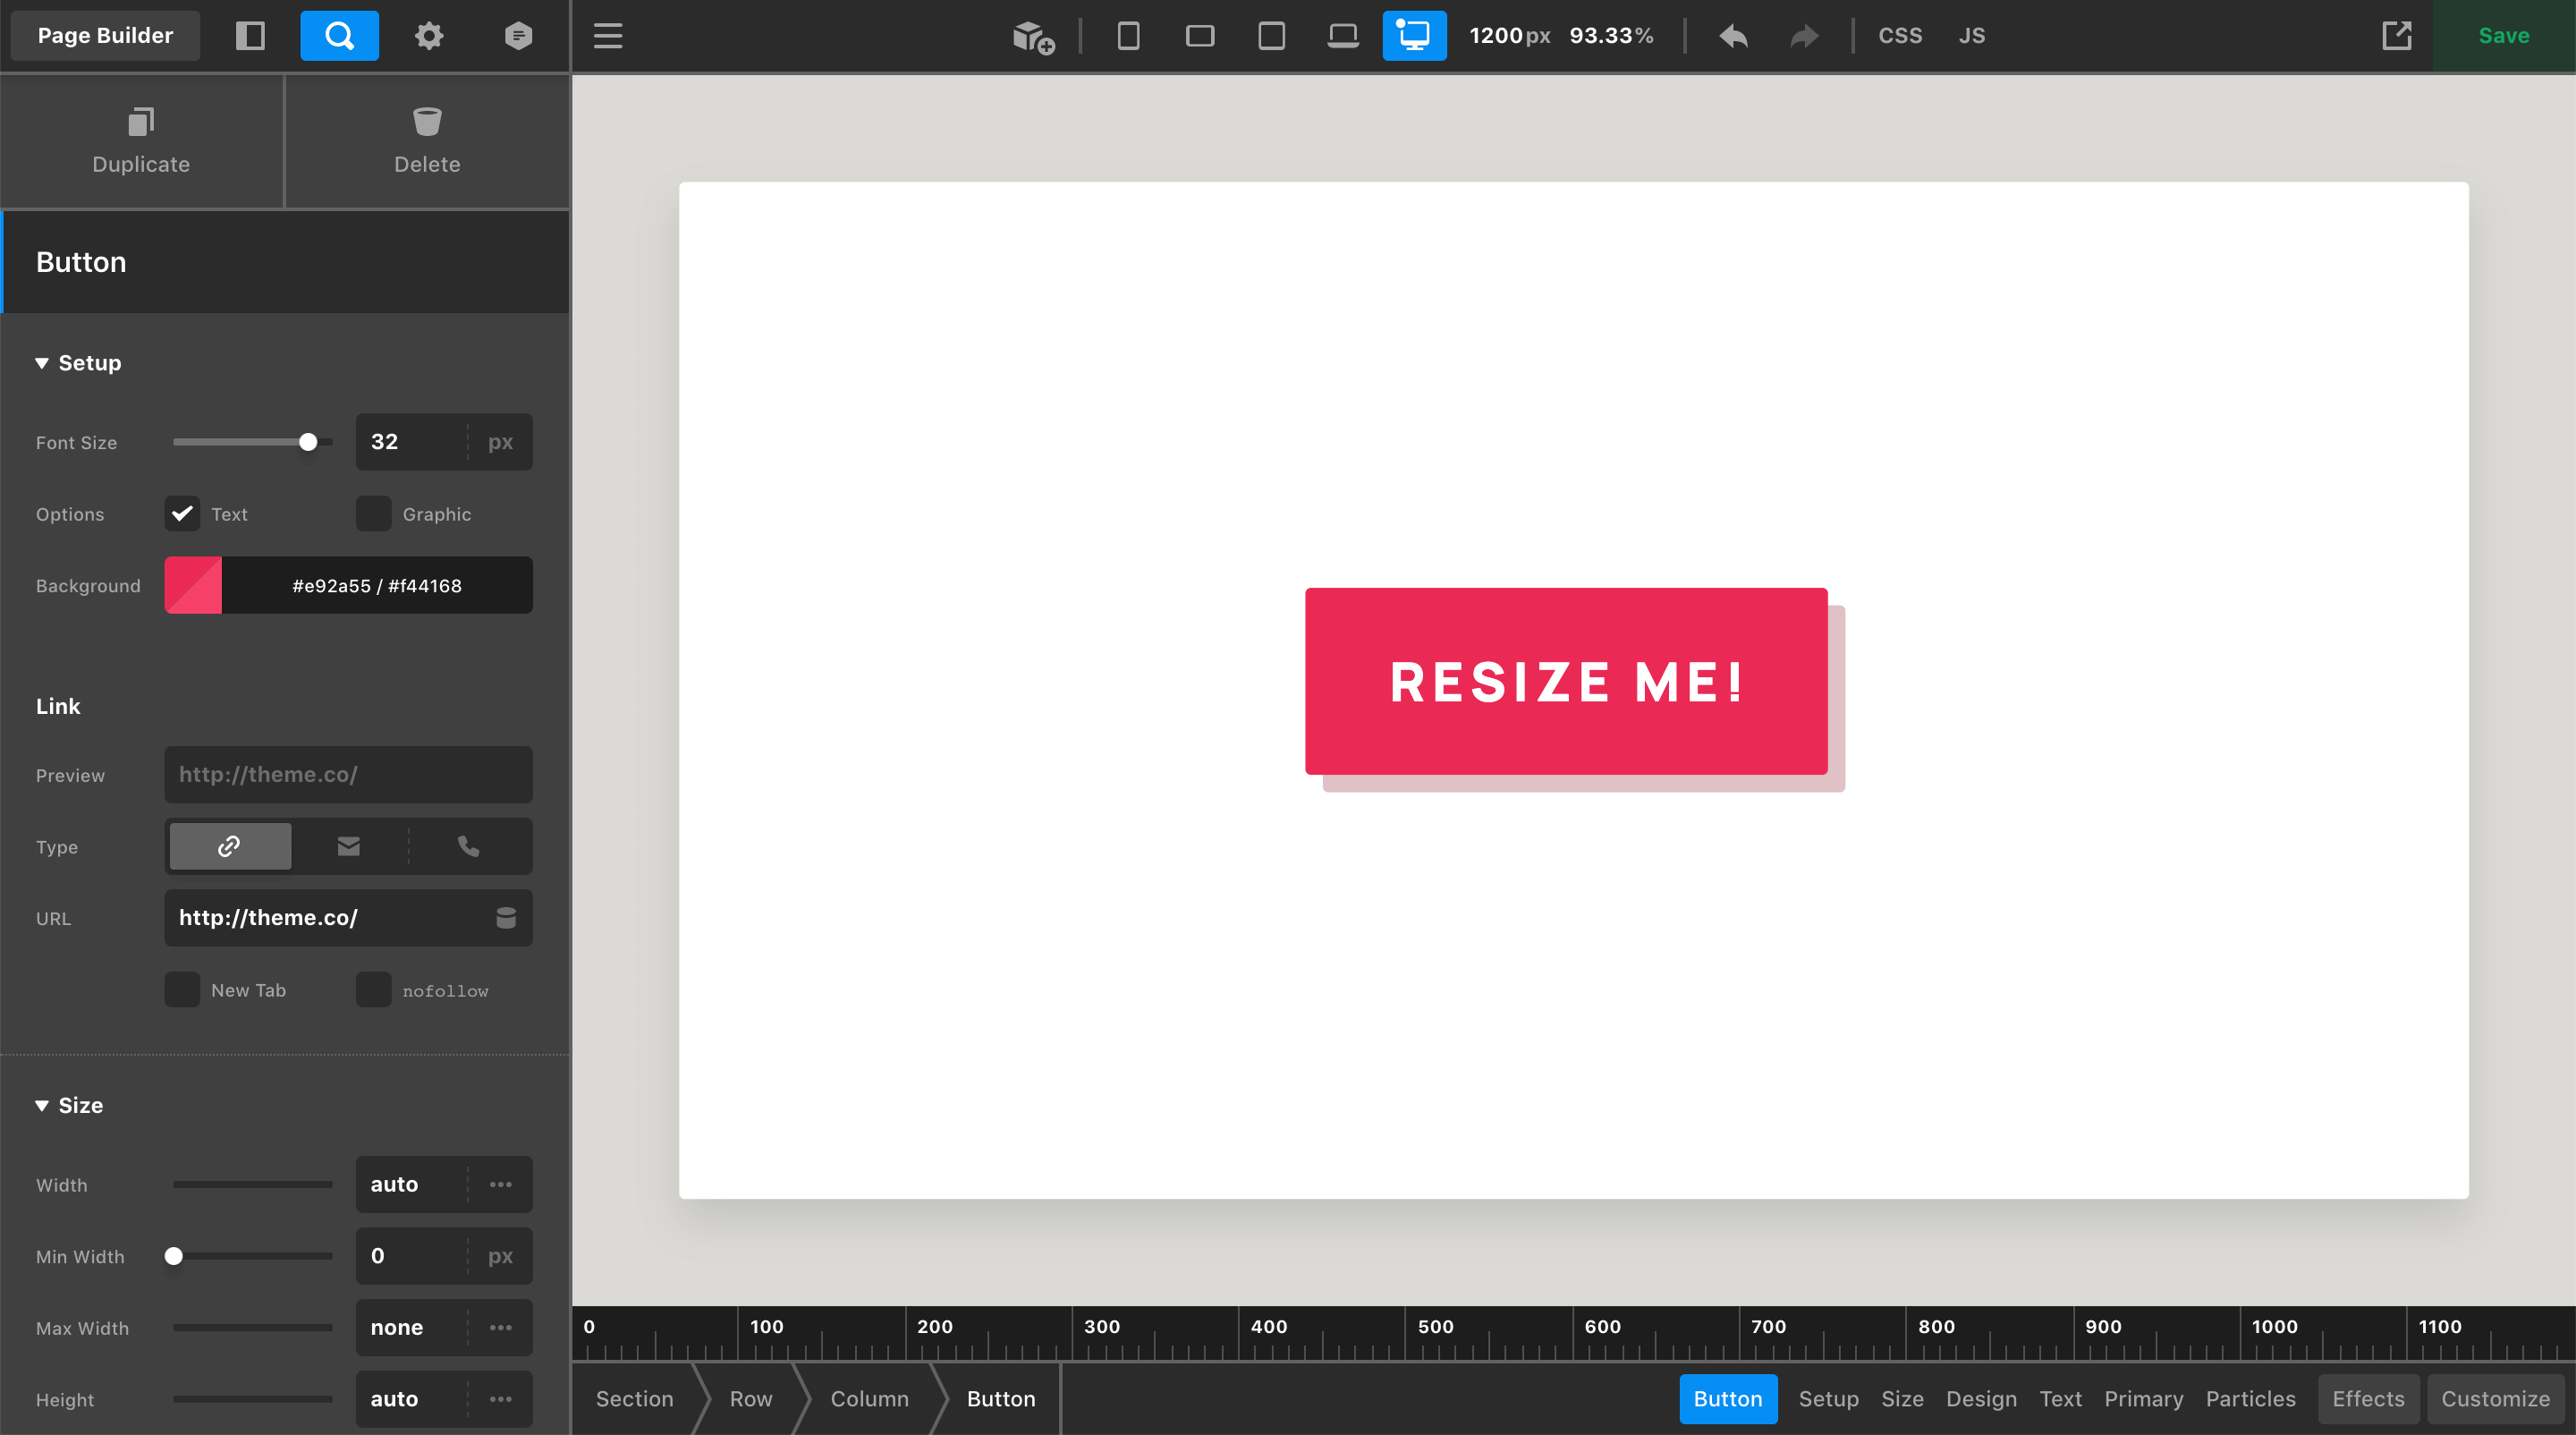Click the add element cube icon
This screenshot has height=1435, width=2576.
1033,36
